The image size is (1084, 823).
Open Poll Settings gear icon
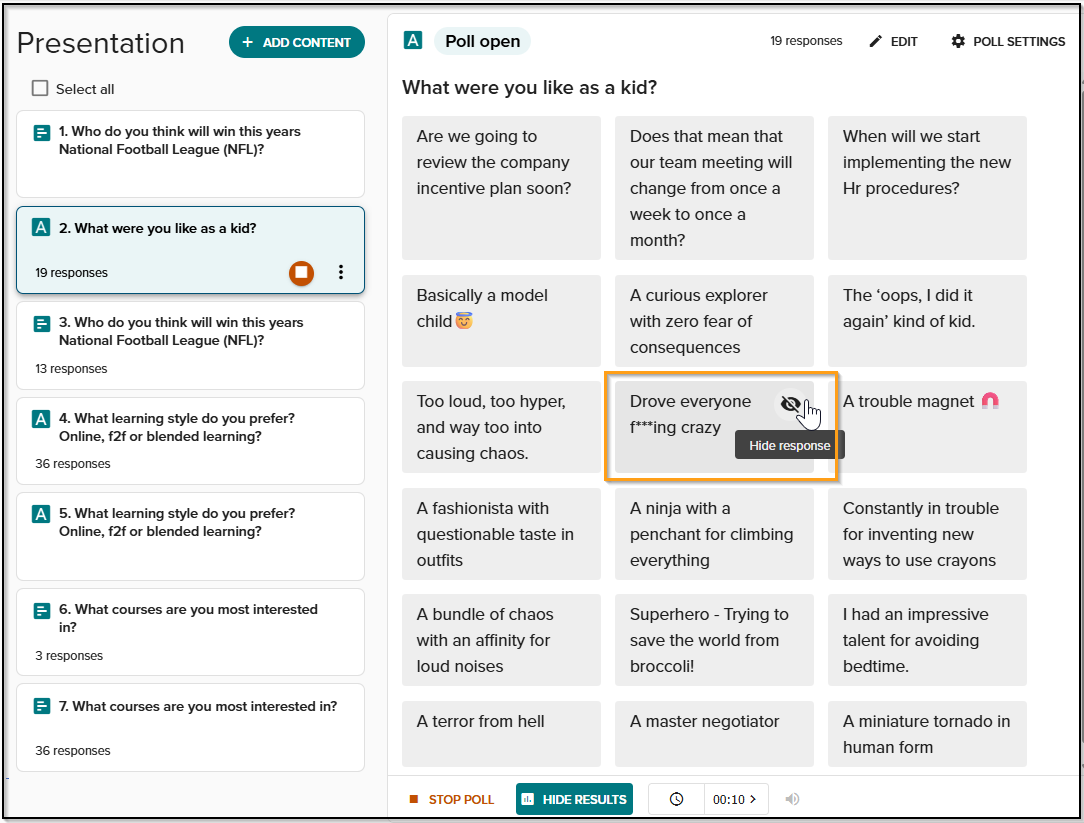[957, 41]
